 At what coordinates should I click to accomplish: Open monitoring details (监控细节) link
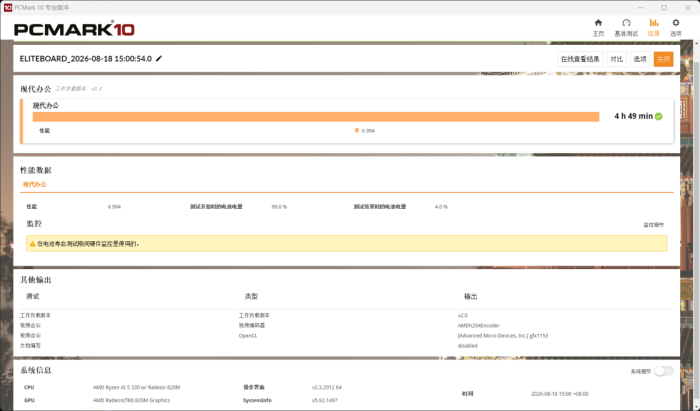(x=654, y=225)
